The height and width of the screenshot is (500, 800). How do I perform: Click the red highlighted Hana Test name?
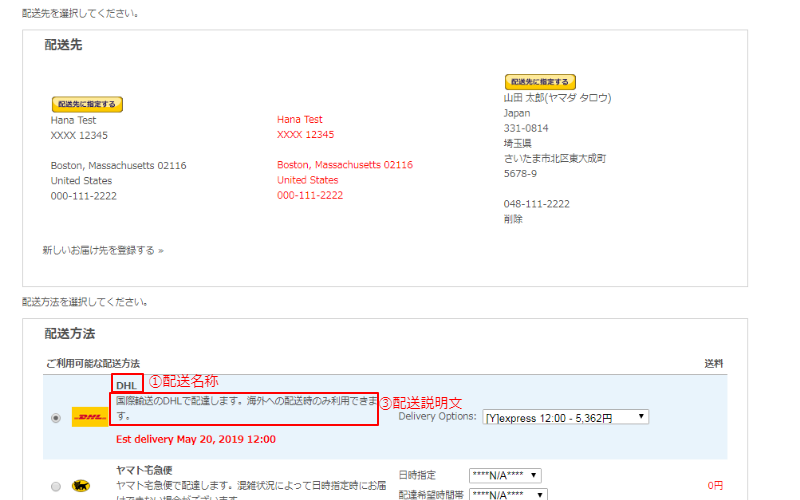coord(300,120)
